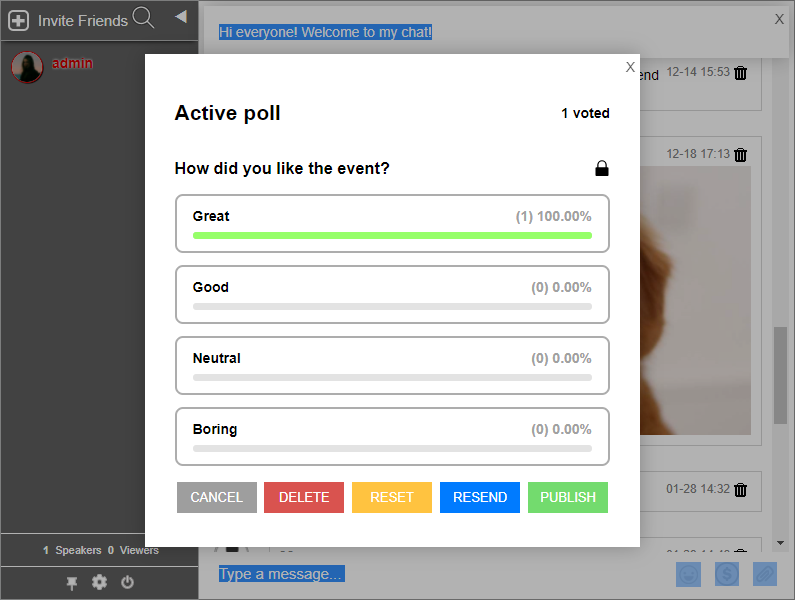Click the dollar sign icon
The height and width of the screenshot is (600, 795).
point(727,574)
